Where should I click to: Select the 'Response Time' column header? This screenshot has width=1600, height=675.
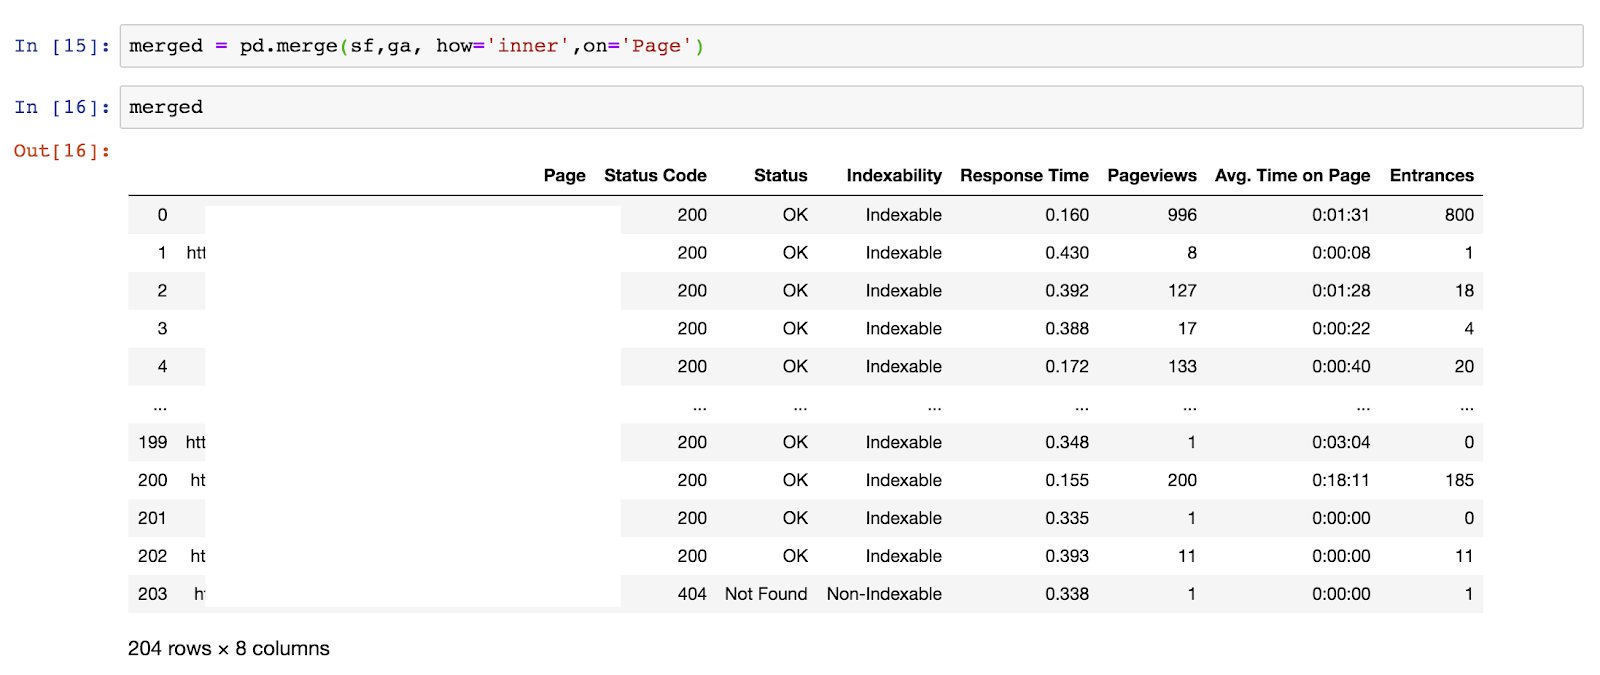1024,175
